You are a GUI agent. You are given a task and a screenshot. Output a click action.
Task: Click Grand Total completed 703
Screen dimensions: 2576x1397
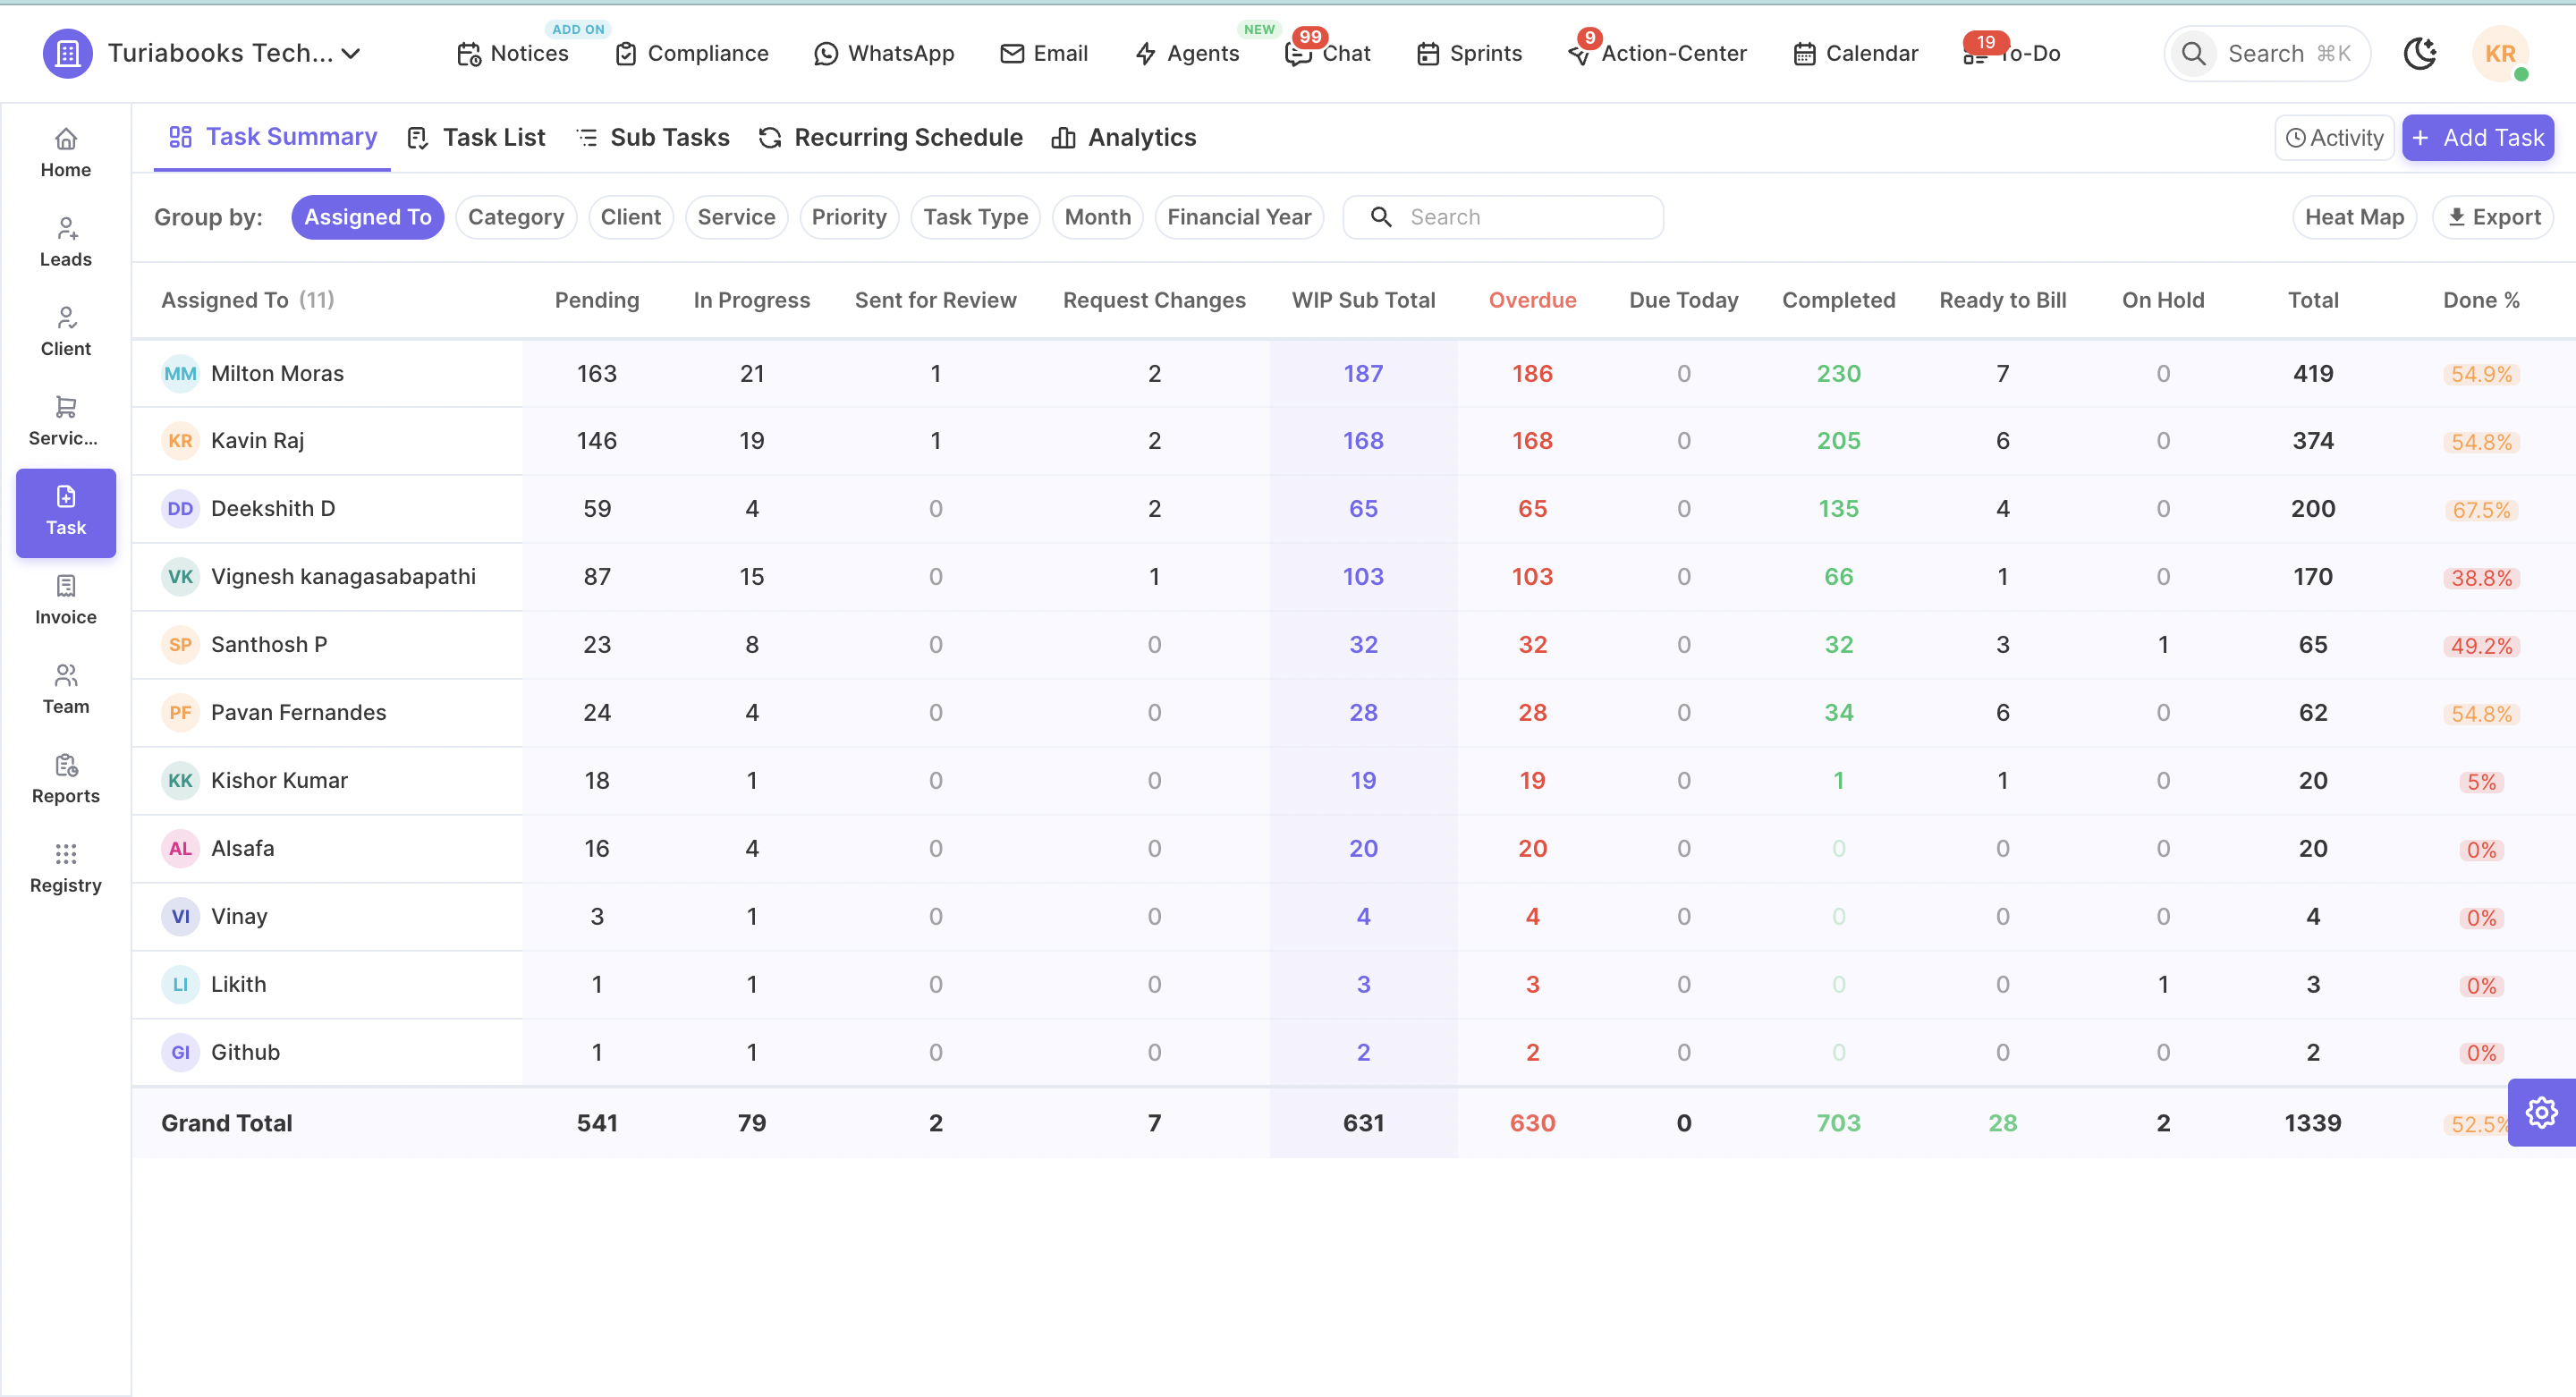(1838, 1123)
